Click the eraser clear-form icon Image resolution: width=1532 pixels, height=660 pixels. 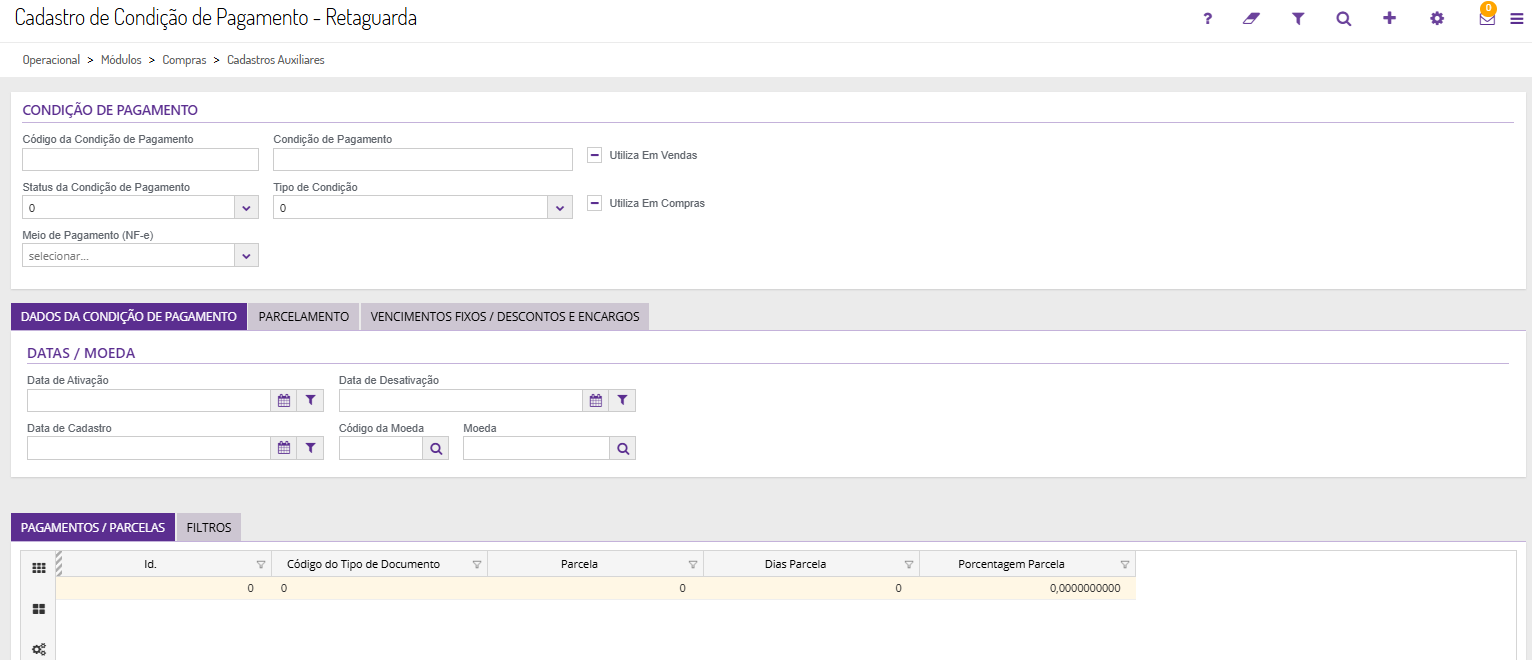(x=1251, y=18)
